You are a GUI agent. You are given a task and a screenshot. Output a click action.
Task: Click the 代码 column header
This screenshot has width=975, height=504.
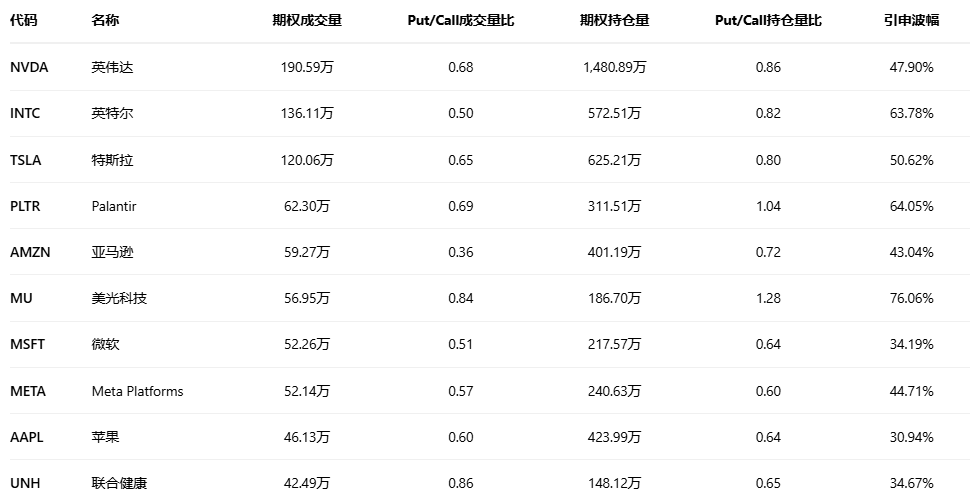click(x=24, y=20)
